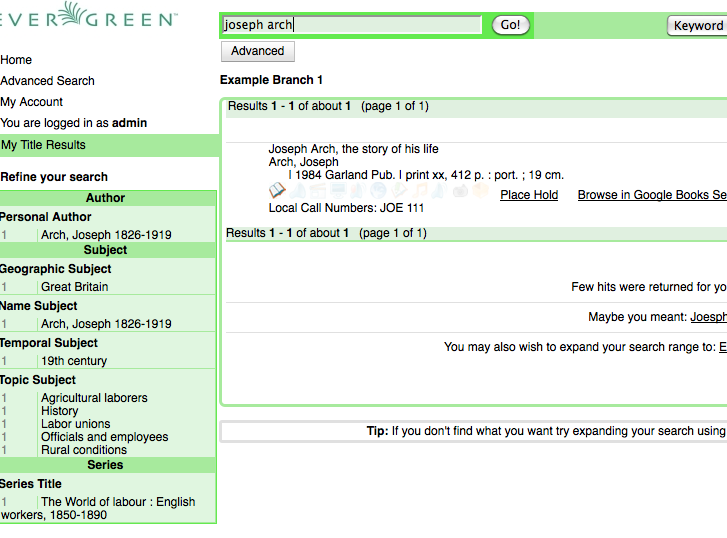This screenshot has width=727, height=538.
Task: Click author Arch, Joseph under the result title
Action: tap(303, 162)
